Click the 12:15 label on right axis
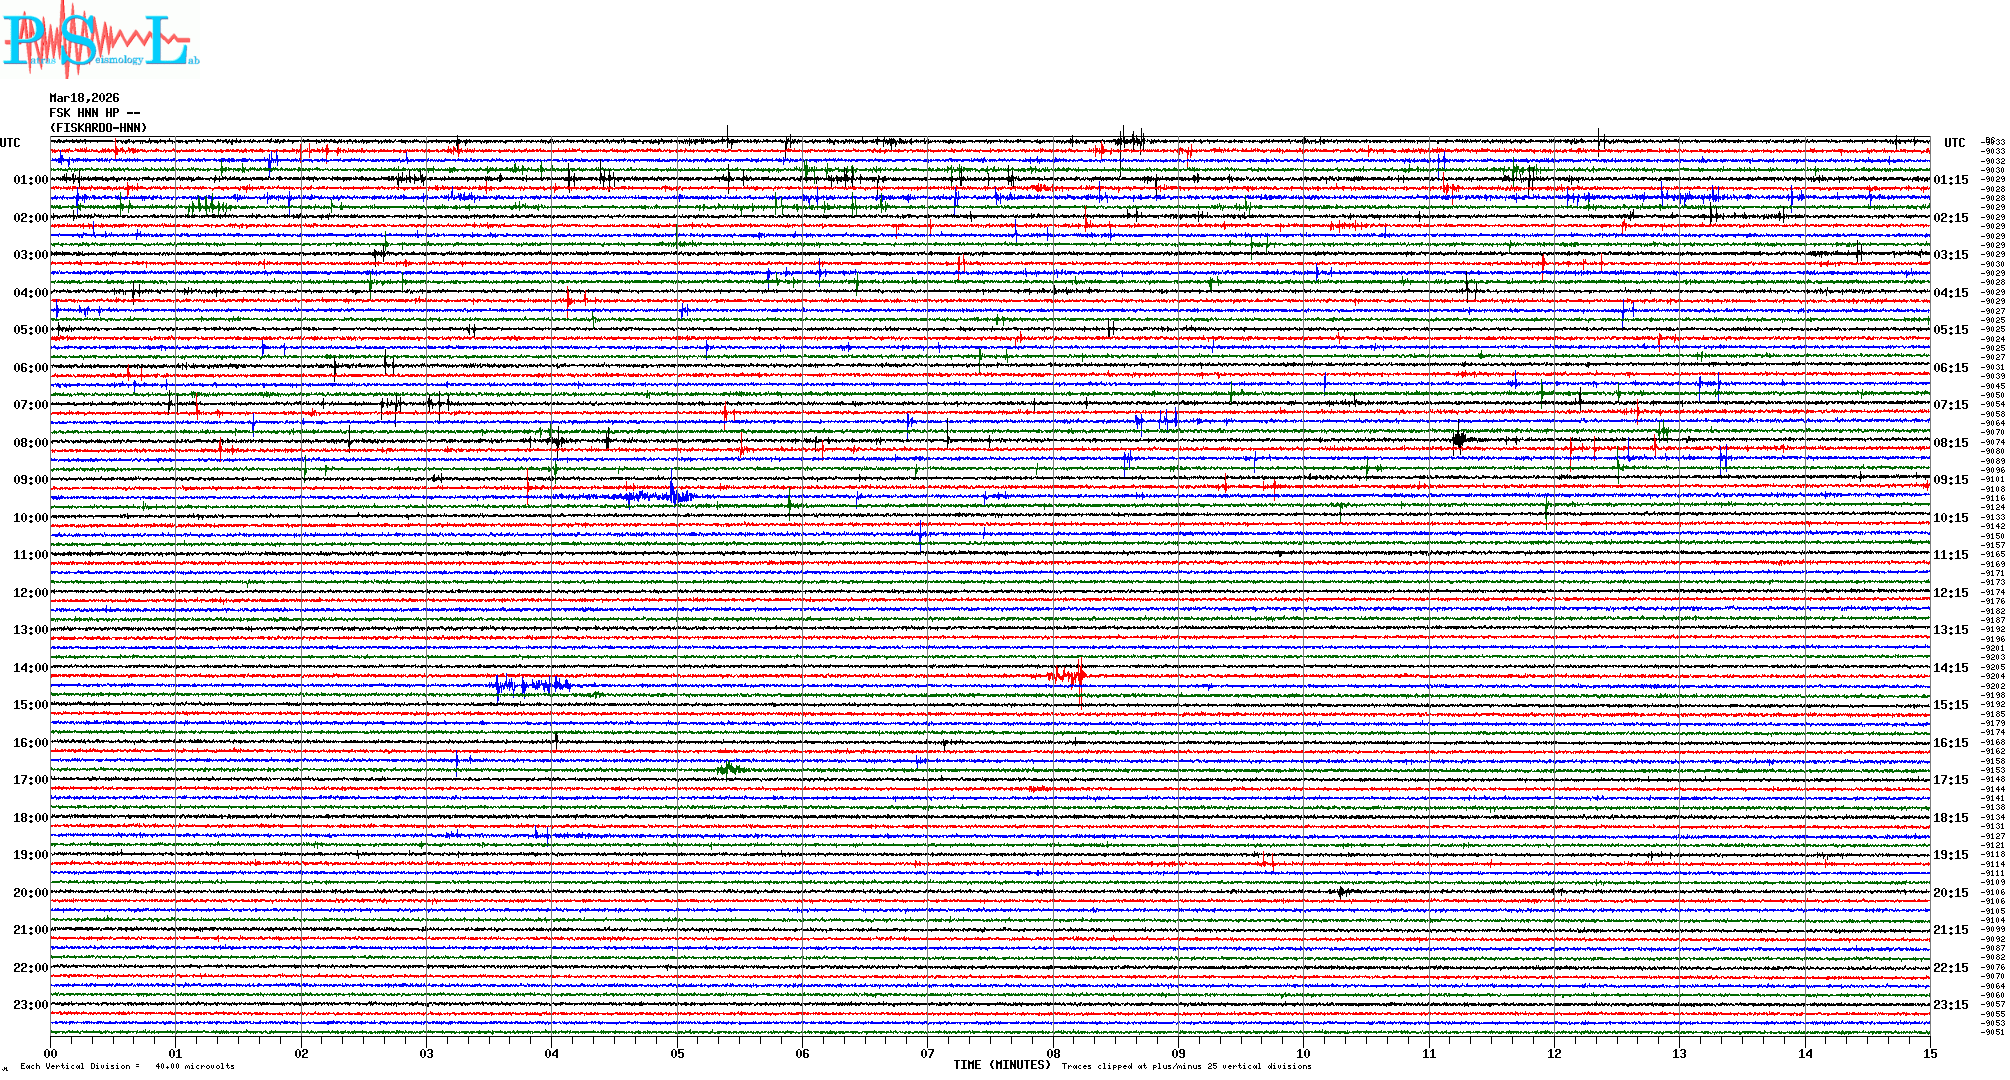Viewport: 2010px width, 1080px height. tap(1950, 593)
